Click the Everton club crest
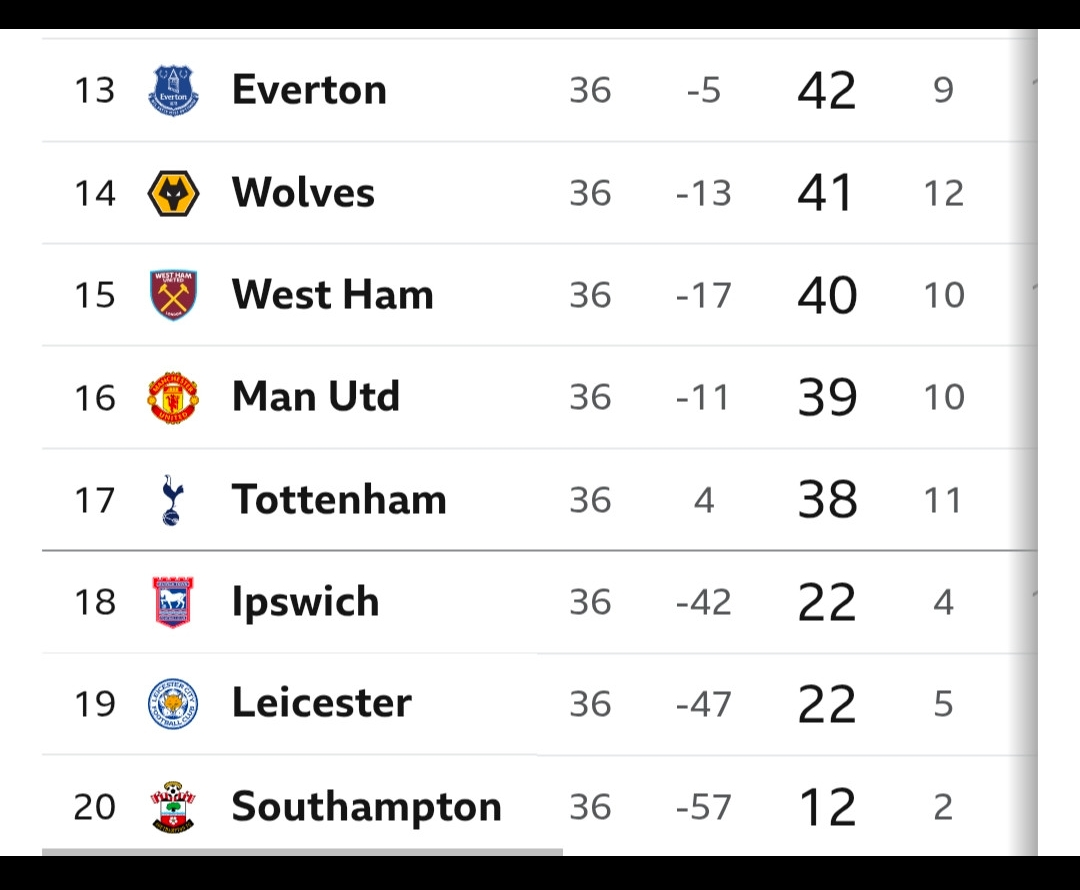Screen dimensions: 1080x890 coord(174,90)
